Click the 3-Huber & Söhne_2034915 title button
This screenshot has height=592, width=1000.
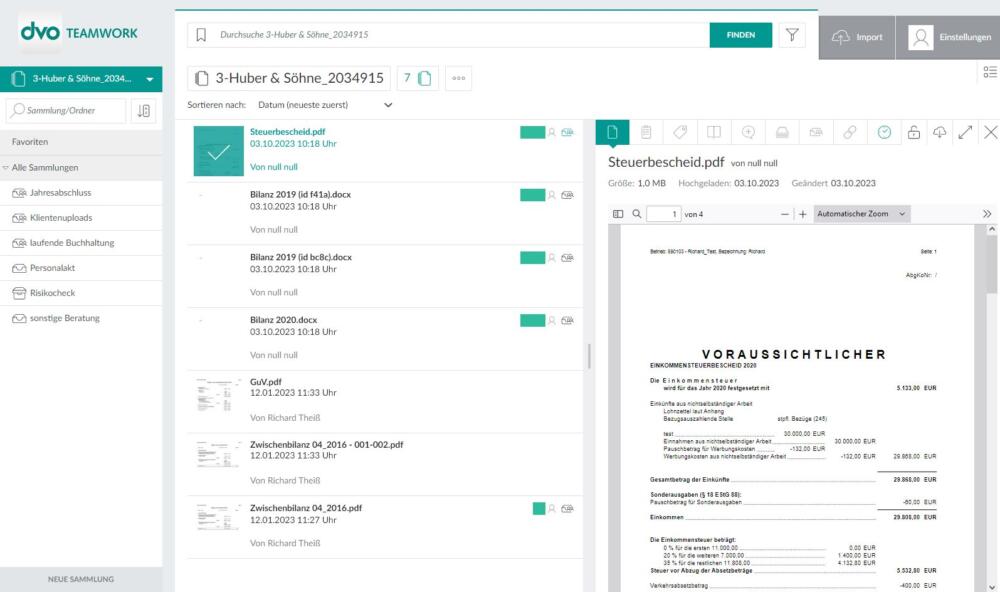[289, 78]
